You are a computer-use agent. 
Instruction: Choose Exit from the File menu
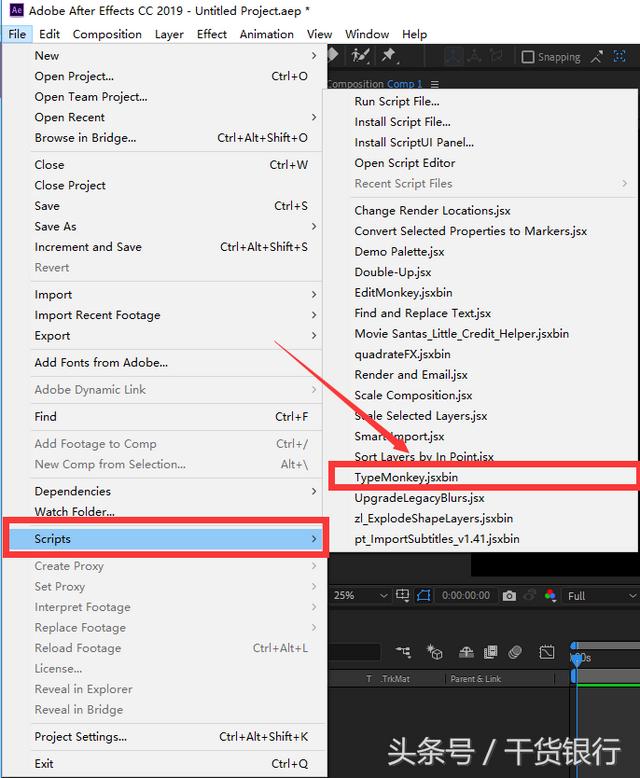164,764
